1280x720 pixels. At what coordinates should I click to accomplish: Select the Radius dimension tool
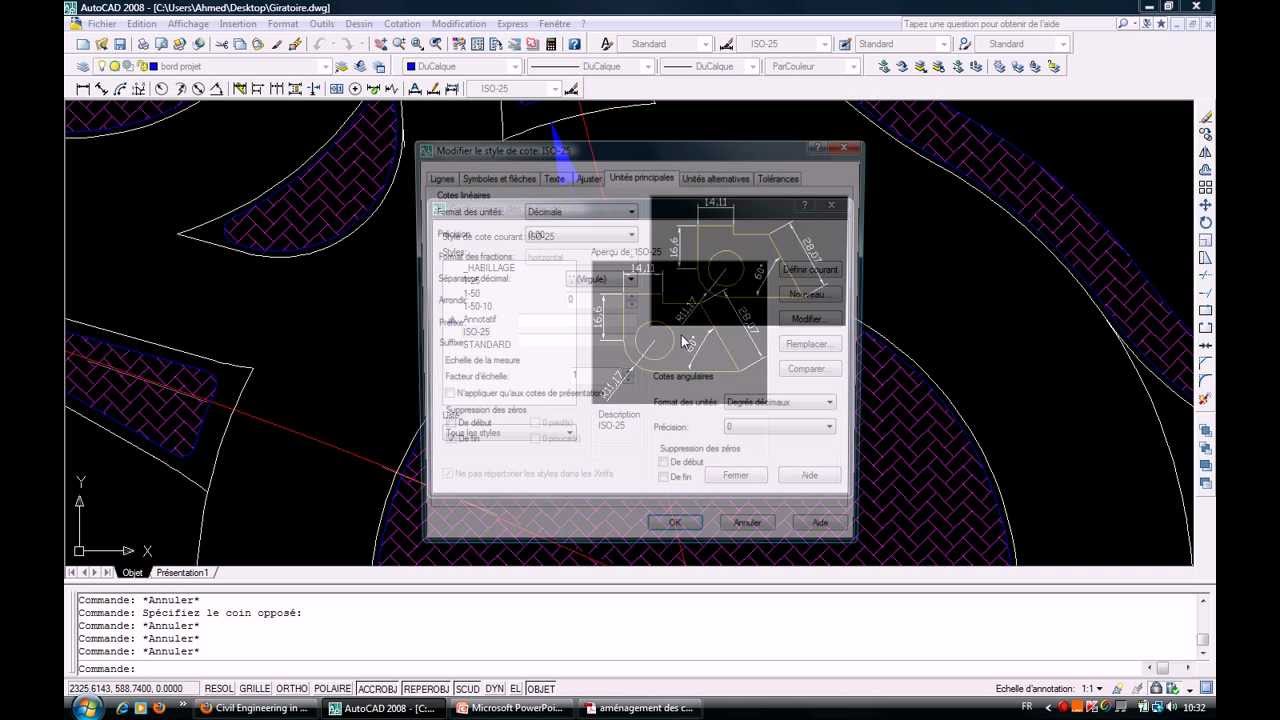pos(161,89)
